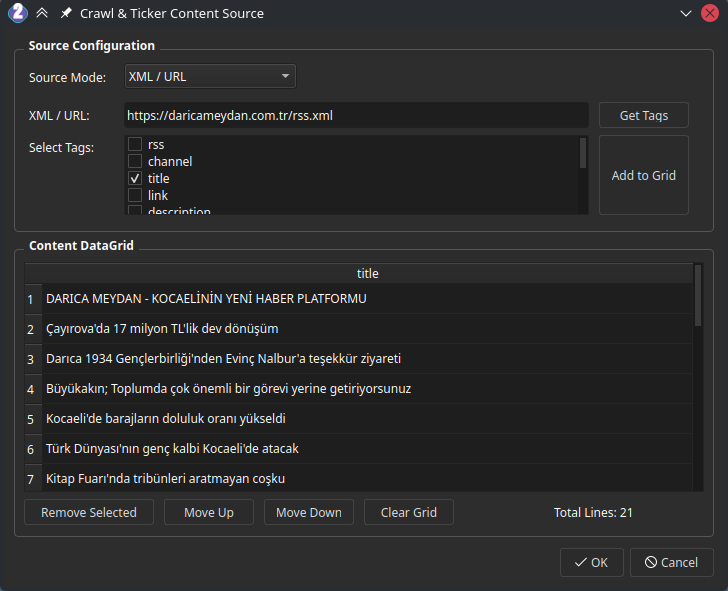Viewport: 728px width, 591px height.
Task: Click the Clear Grid button
Action: [409, 512]
